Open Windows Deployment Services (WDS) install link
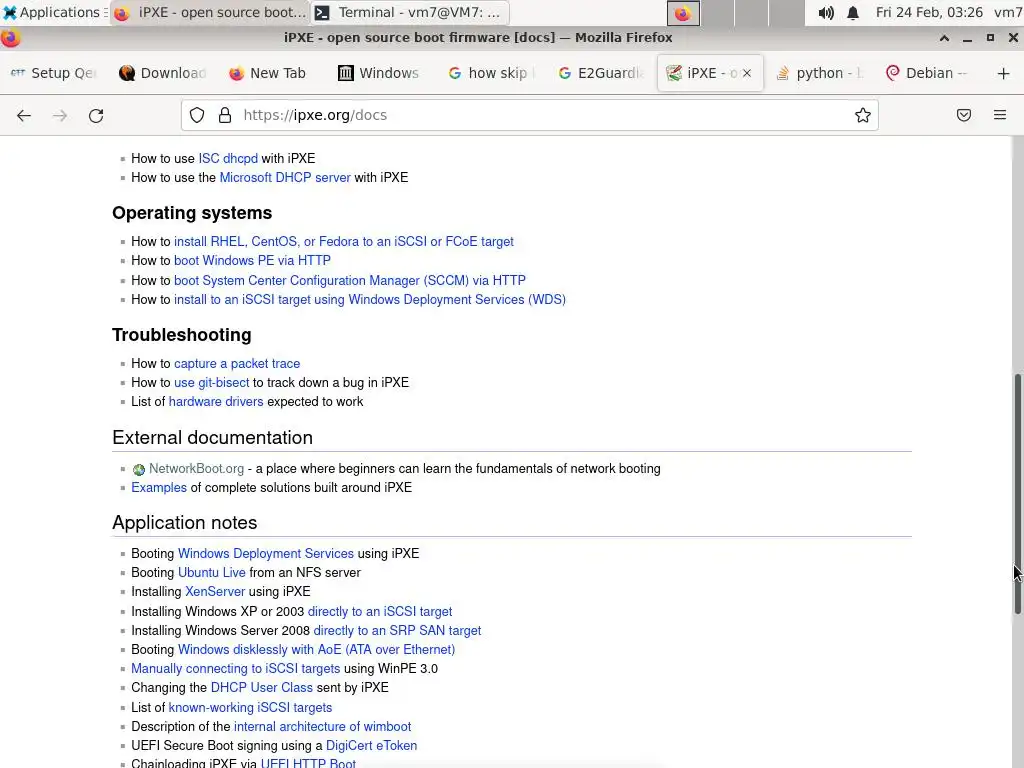The height and width of the screenshot is (768, 1024). (370, 300)
